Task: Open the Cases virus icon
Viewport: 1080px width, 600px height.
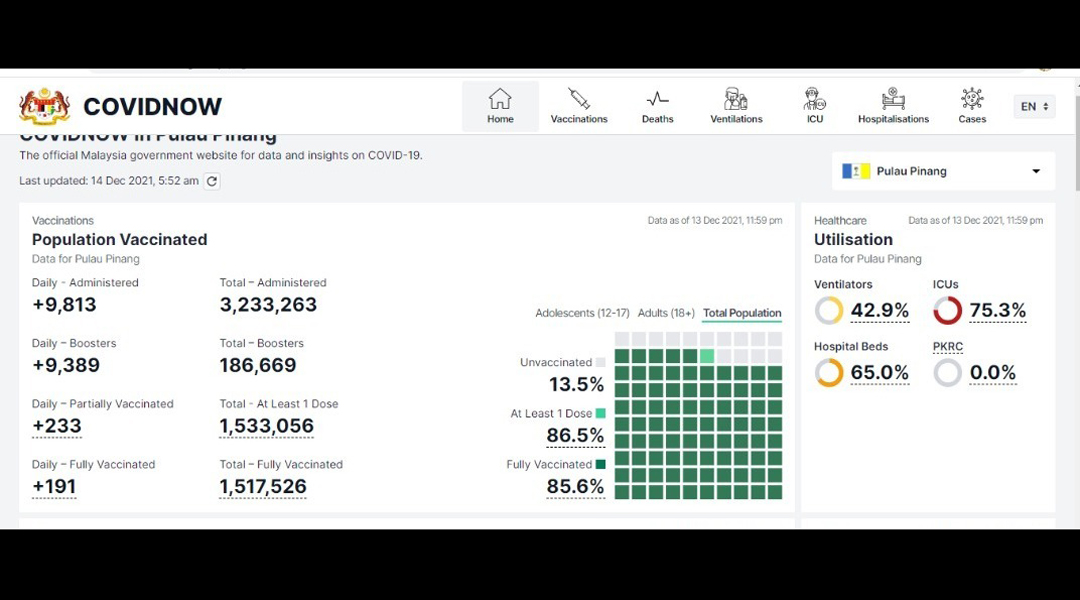Action: click(972, 99)
